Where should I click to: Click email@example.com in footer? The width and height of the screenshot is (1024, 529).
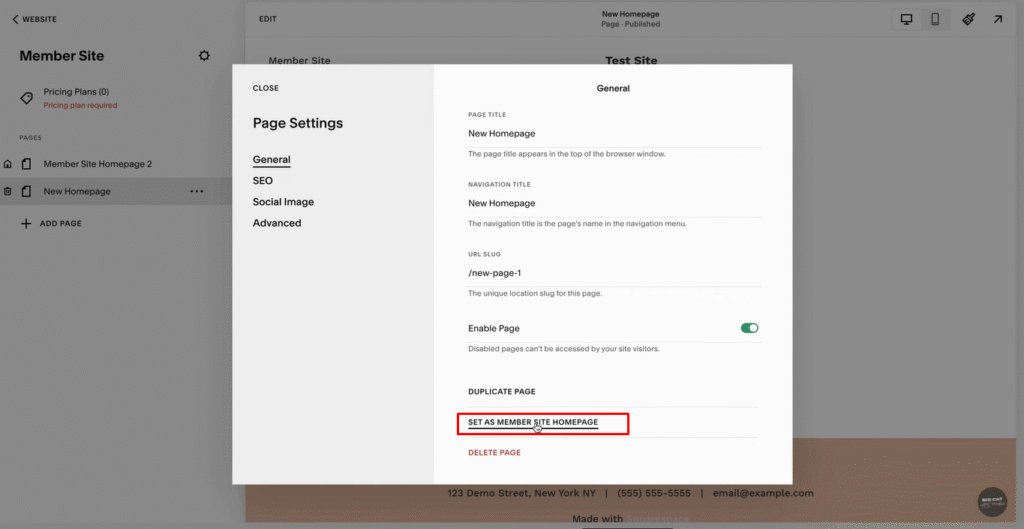pyautogui.click(x=763, y=493)
